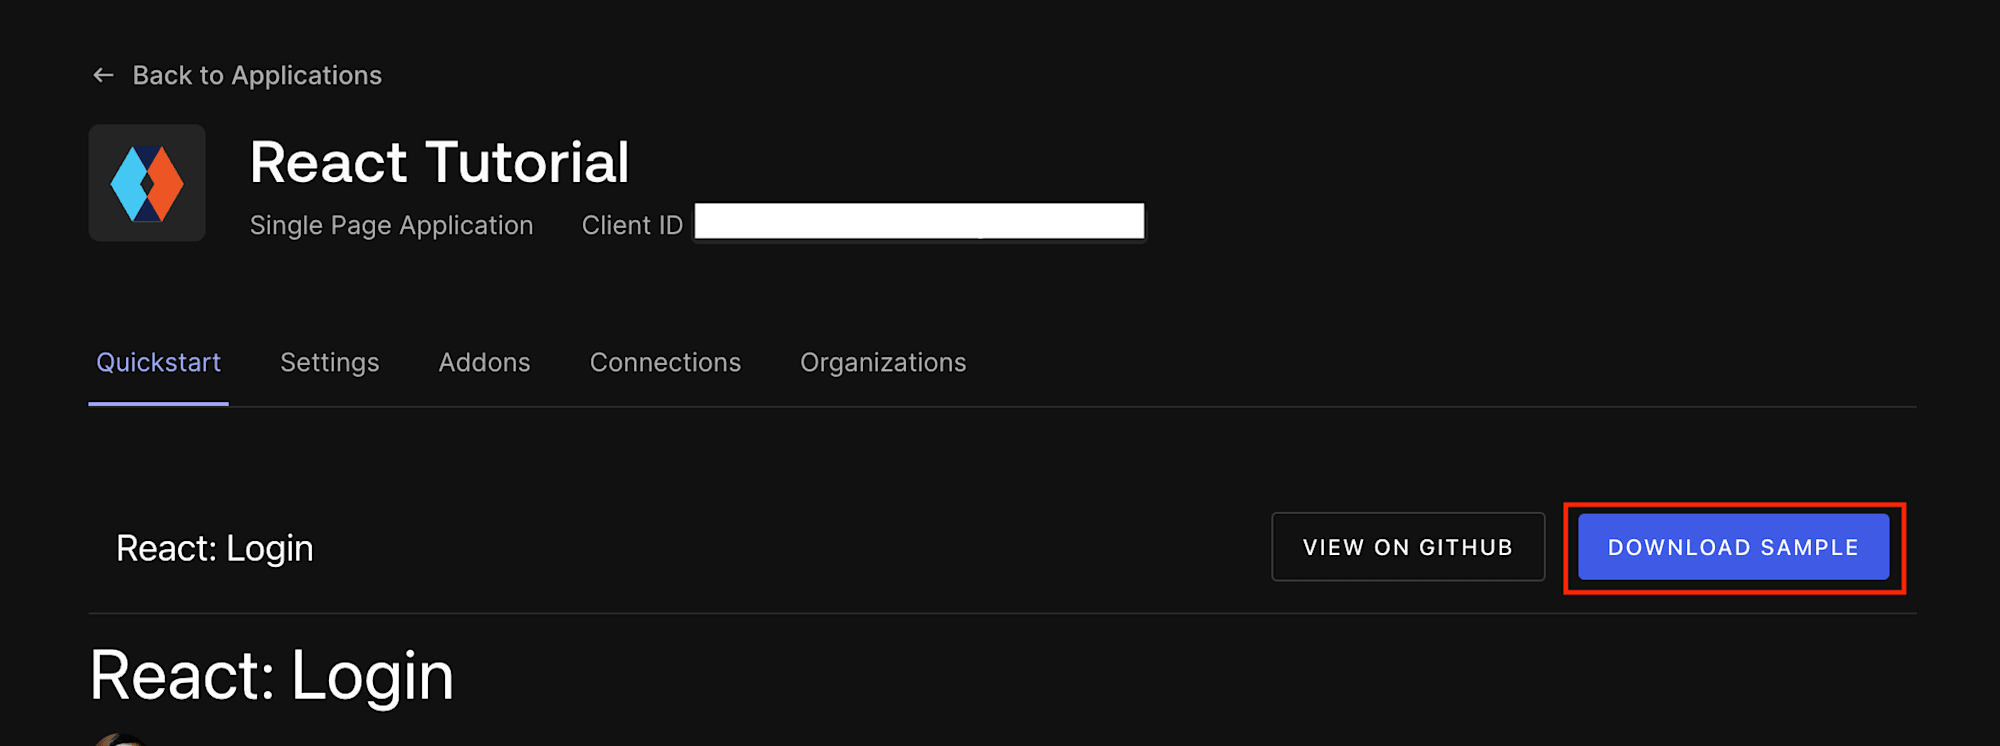Click the React Tutorial application title

[439, 162]
